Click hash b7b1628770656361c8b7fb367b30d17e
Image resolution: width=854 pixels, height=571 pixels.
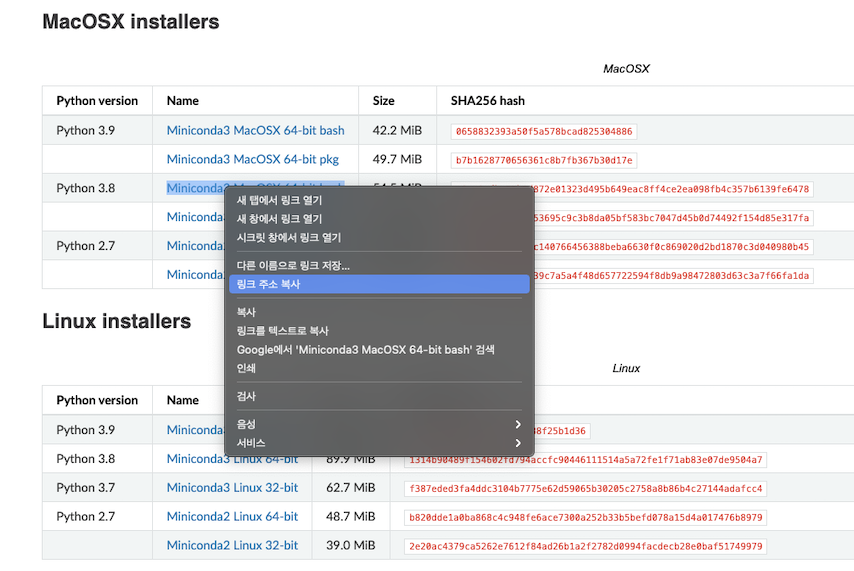pos(544,160)
